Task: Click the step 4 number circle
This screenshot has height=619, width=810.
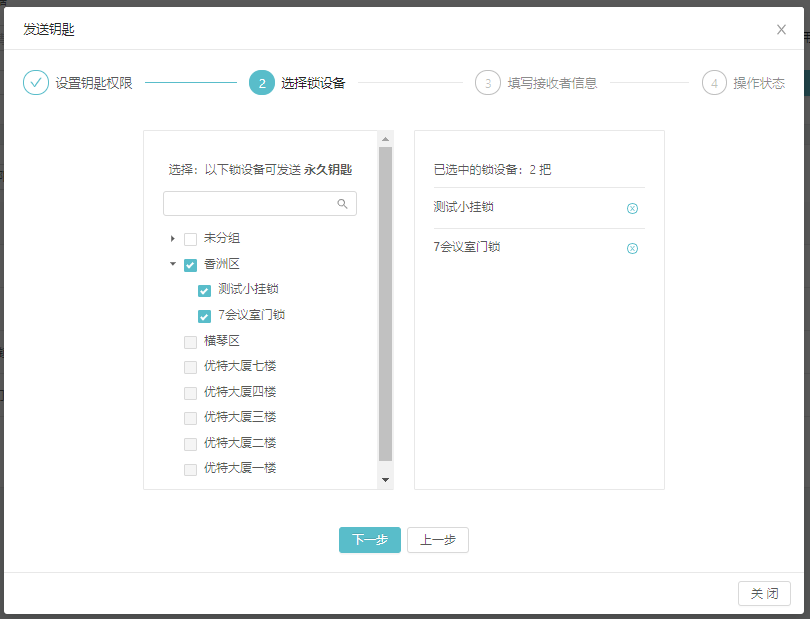Action: (714, 83)
